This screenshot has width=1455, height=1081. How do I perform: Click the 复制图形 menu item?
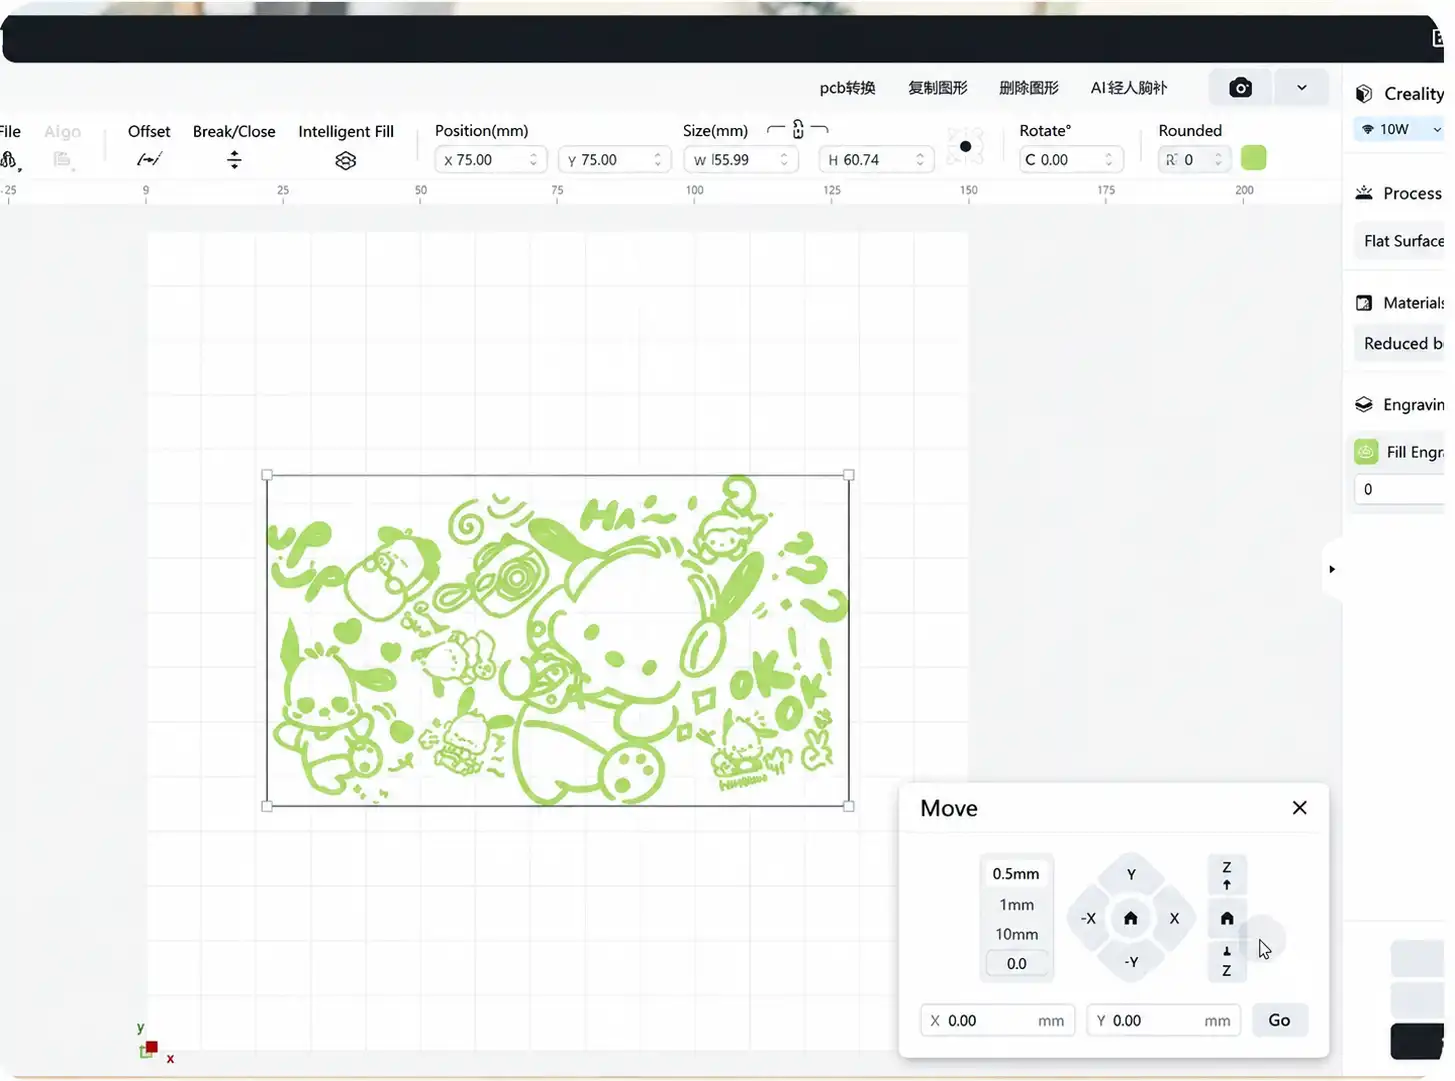point(937,88)
